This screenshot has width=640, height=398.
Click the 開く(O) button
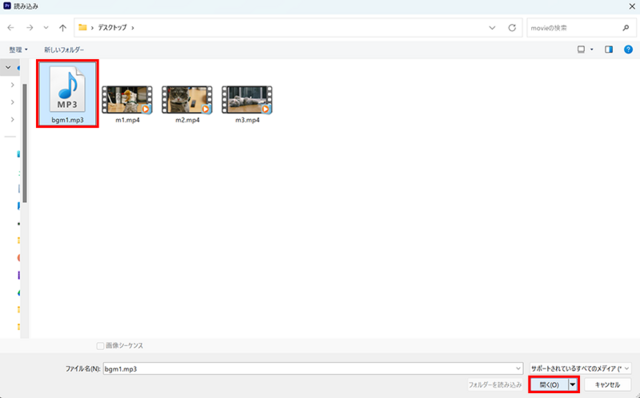pos(549,385)
